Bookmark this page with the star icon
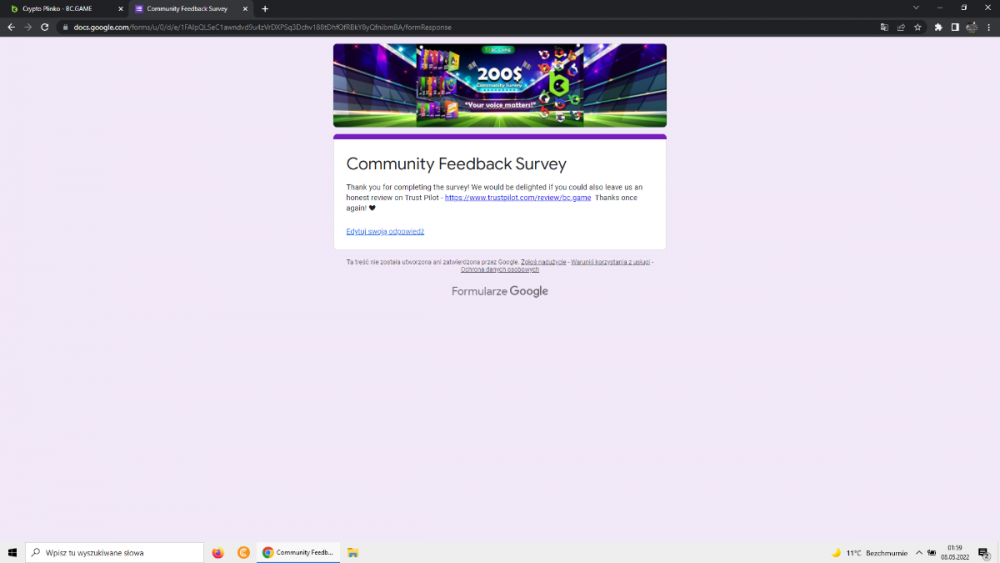 click(x=917, y=27)
